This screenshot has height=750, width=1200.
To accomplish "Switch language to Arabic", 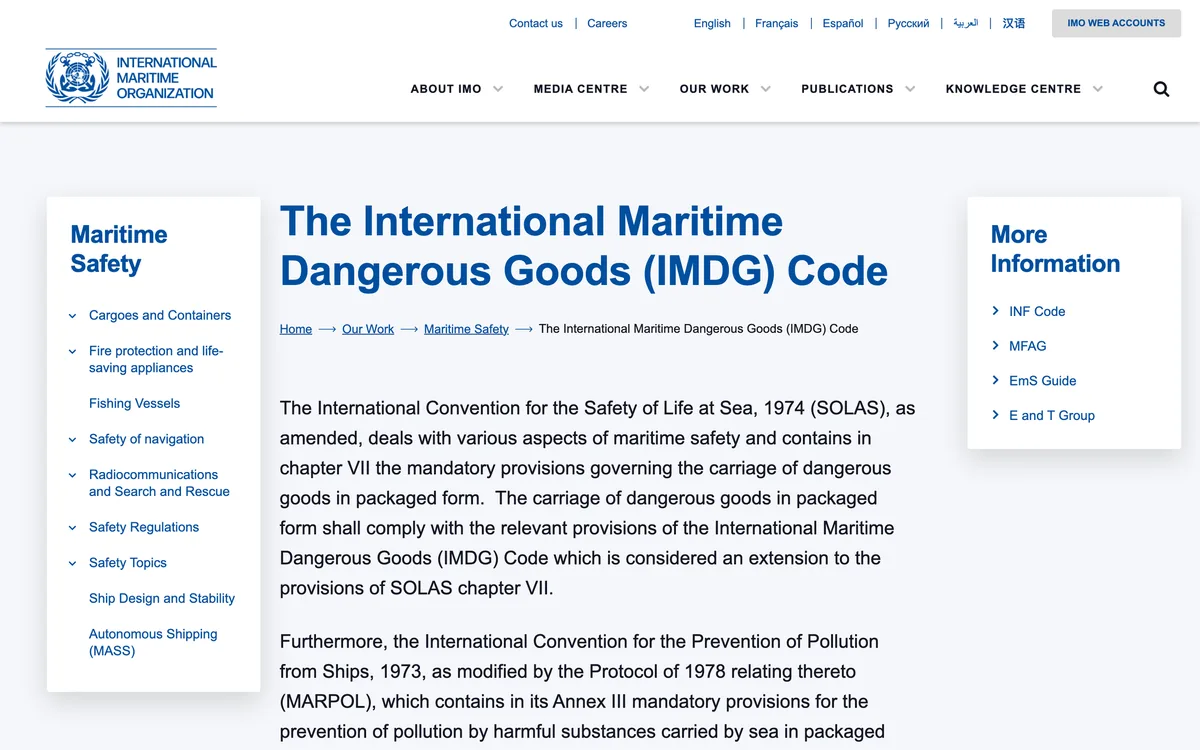I will [966, 23].
